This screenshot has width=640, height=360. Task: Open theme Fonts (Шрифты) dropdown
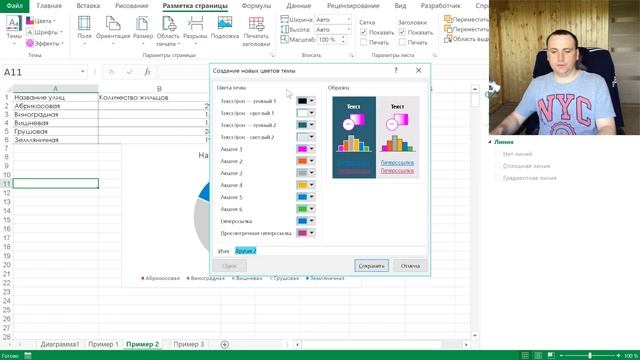point(44,32)
